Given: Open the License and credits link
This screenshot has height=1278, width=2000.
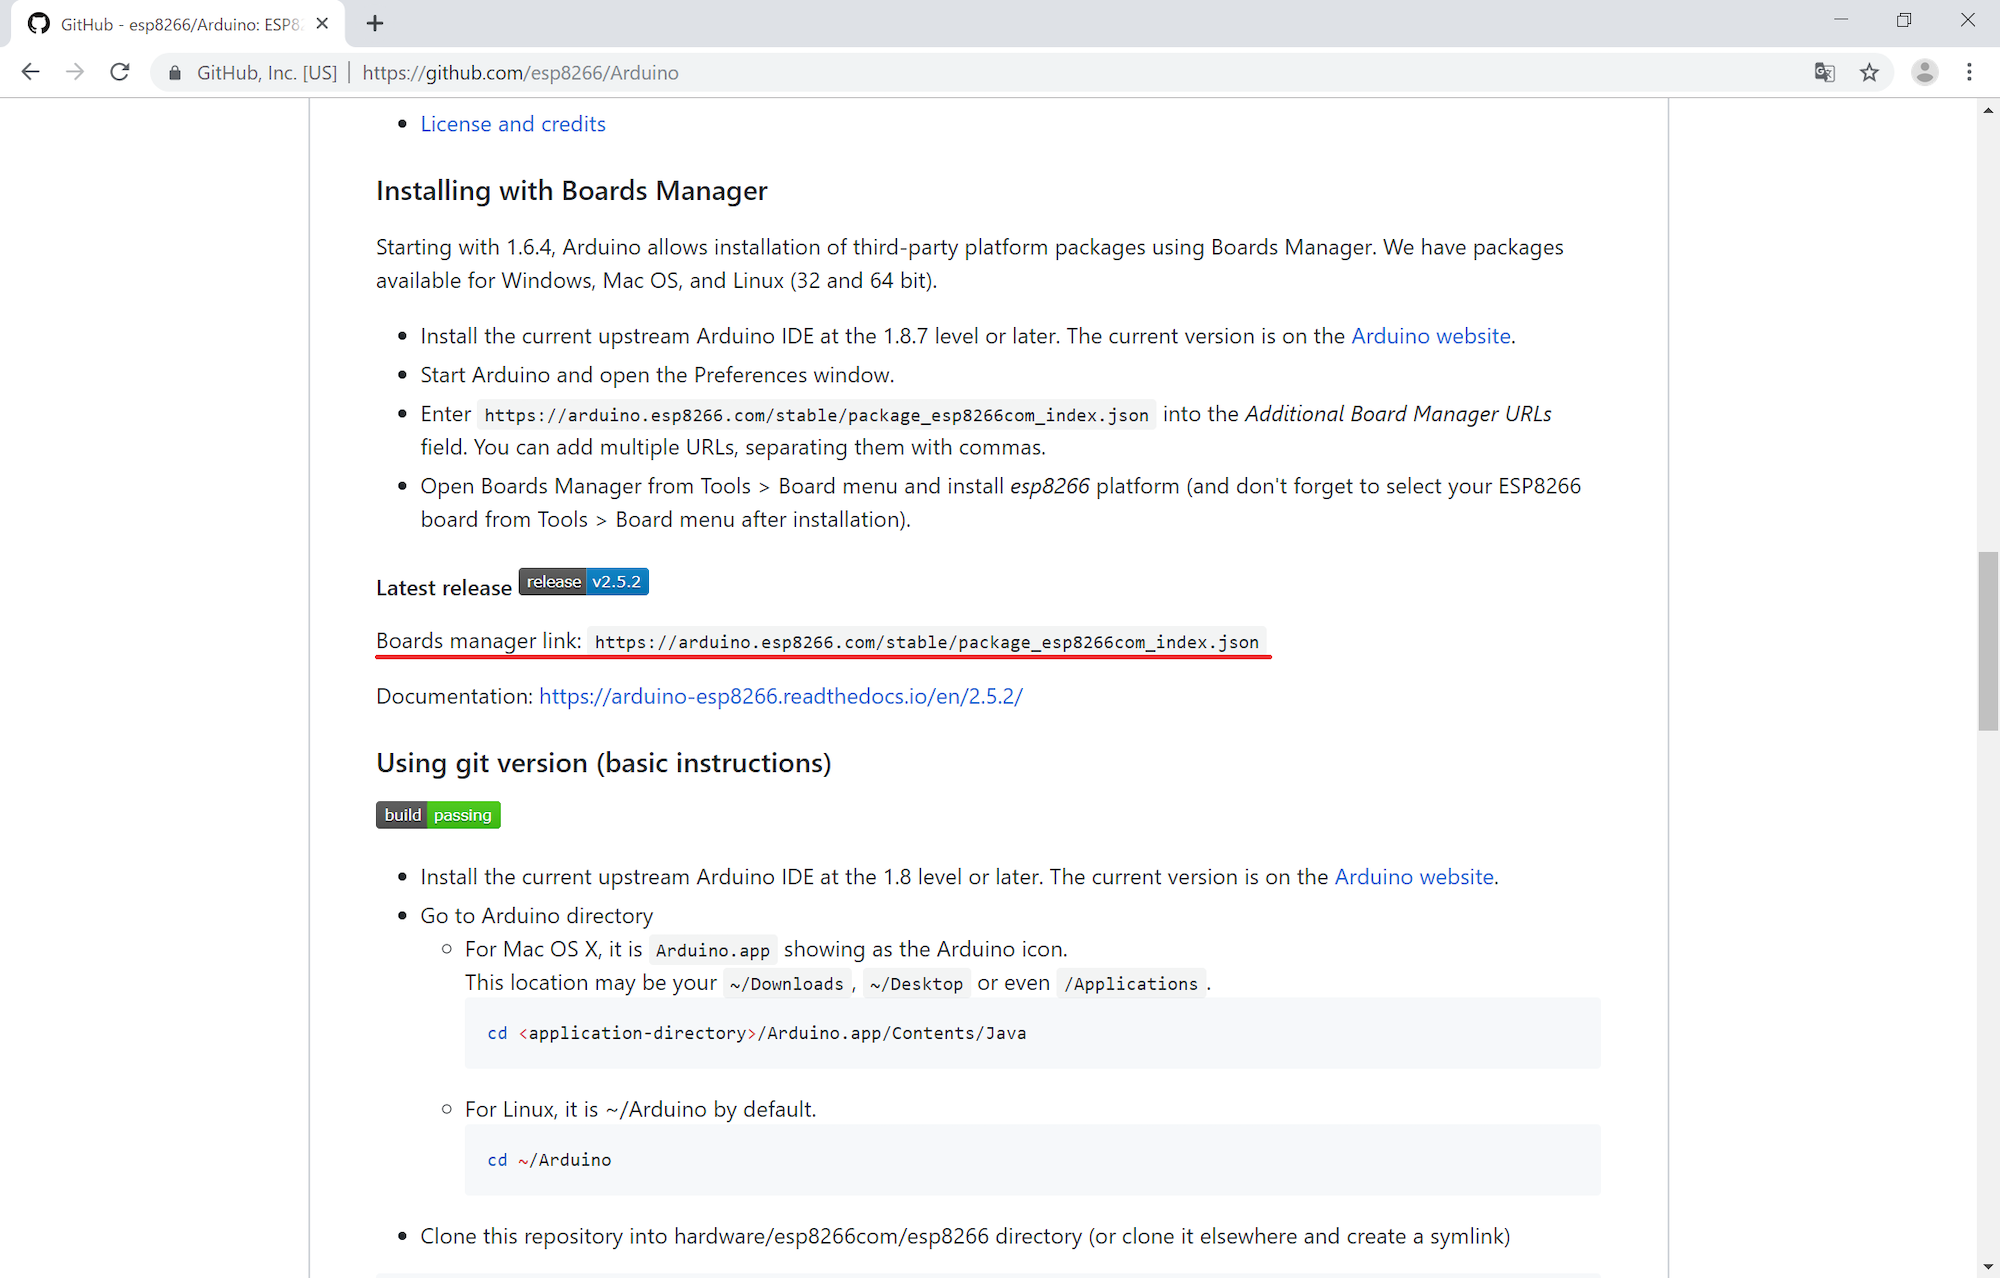Looking at the screenshot, I should (512, 124).
